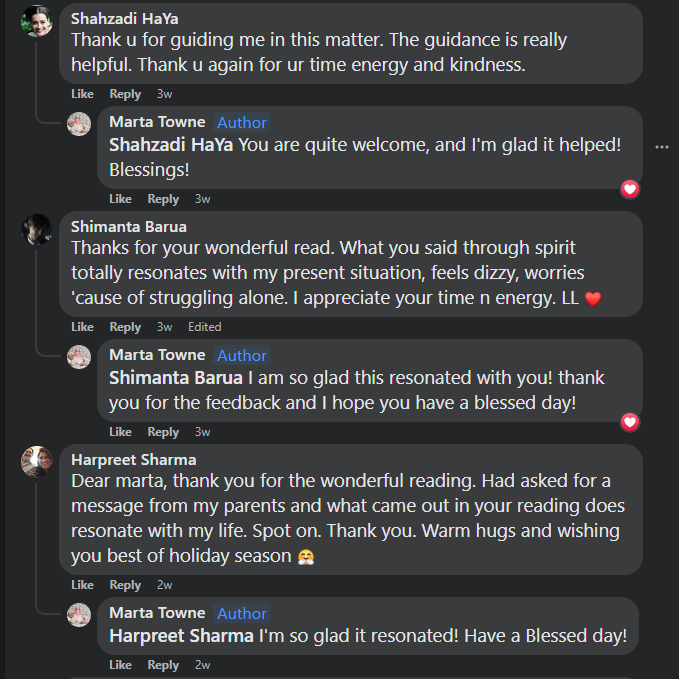Click heart reaction on reply to Shahzadi

629,189
